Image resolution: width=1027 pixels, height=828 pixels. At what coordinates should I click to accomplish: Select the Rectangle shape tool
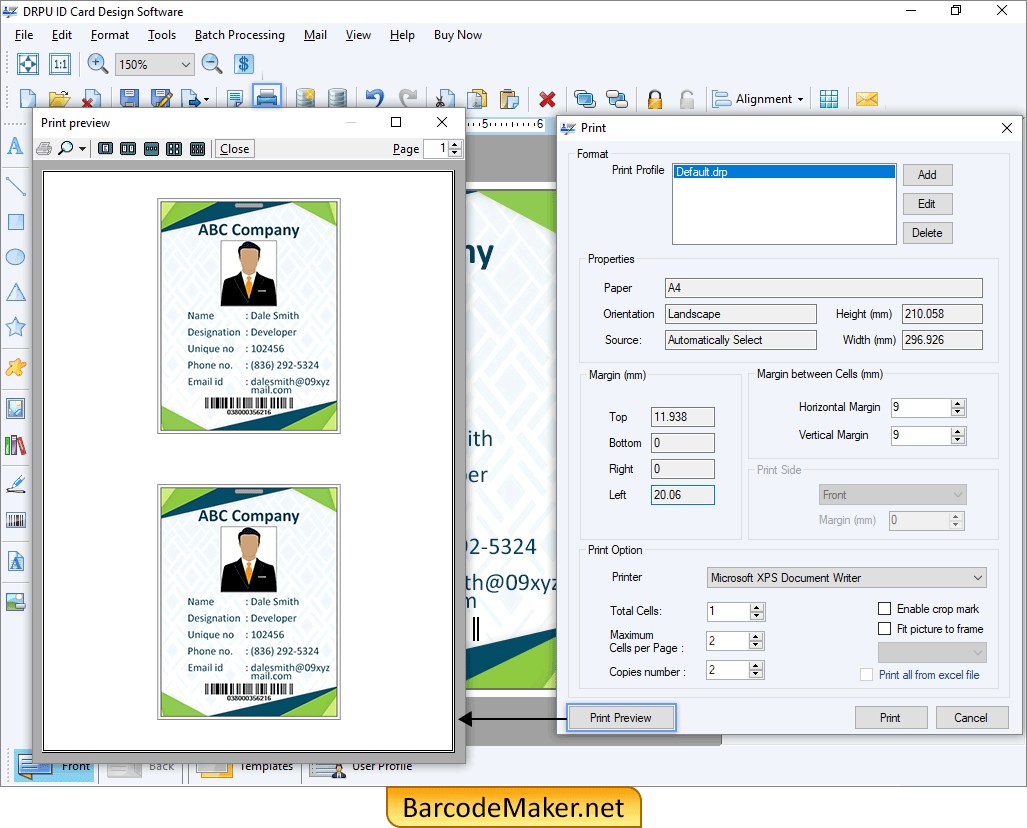(x=16, y=222)
